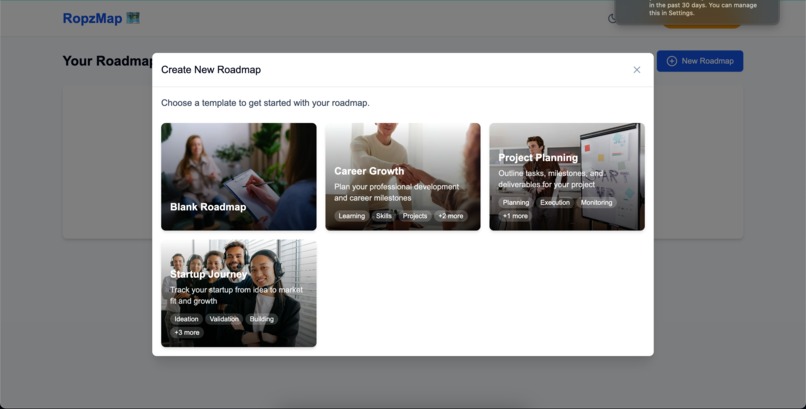Click the New Roadmap button behind the dialog
Image resolution: width=806 pixels, height=409 pixels.
coord(700,61)
